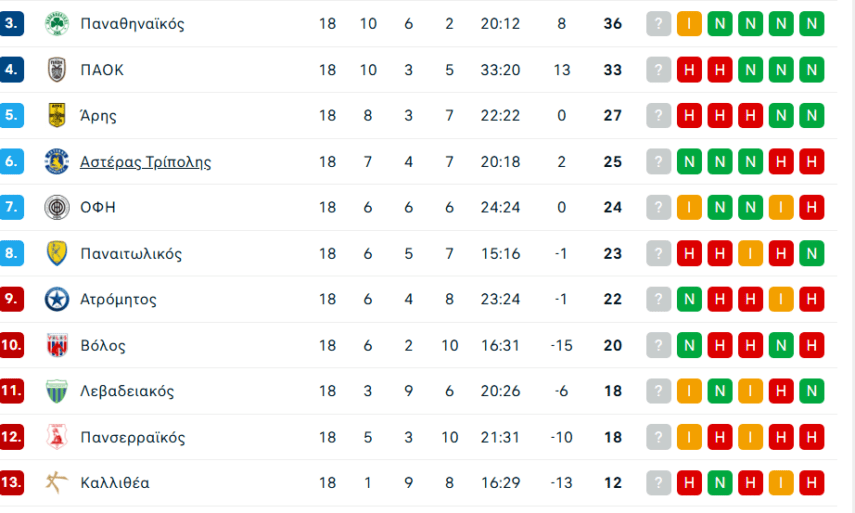This screenshot has height=513, width=855.
Task: Click the green N badge in Παναιτωλικός row
Action: [813, 253]
